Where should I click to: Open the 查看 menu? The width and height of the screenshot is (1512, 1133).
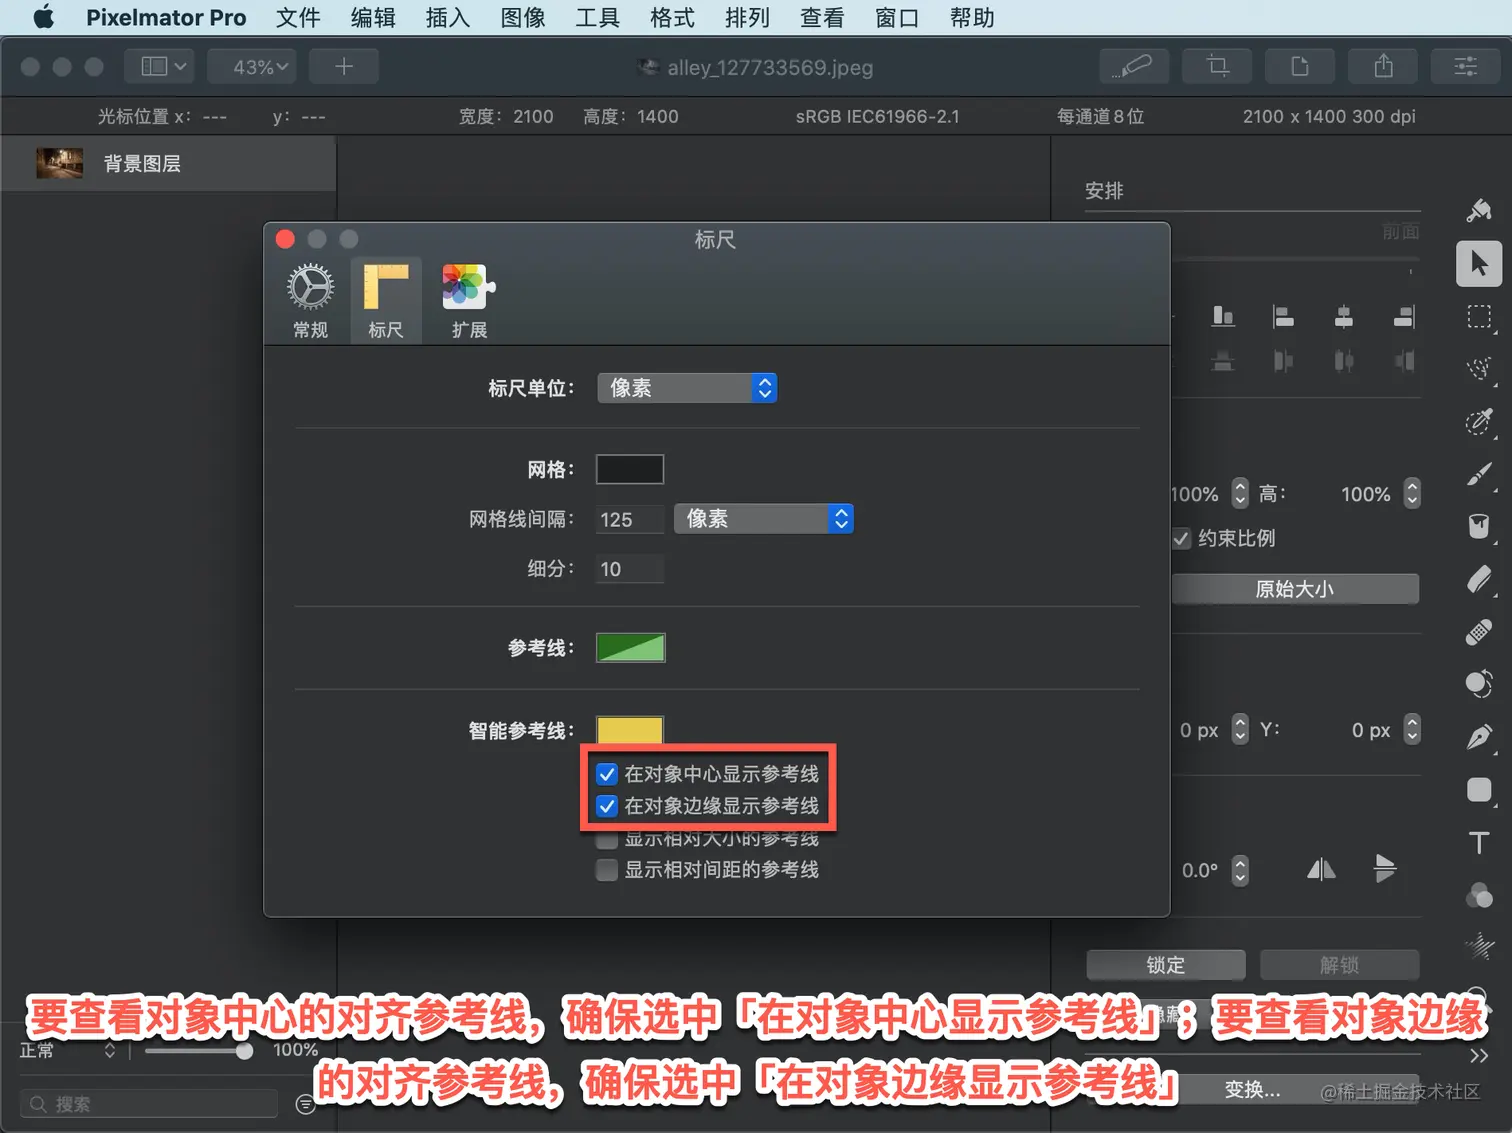(822, 17)
